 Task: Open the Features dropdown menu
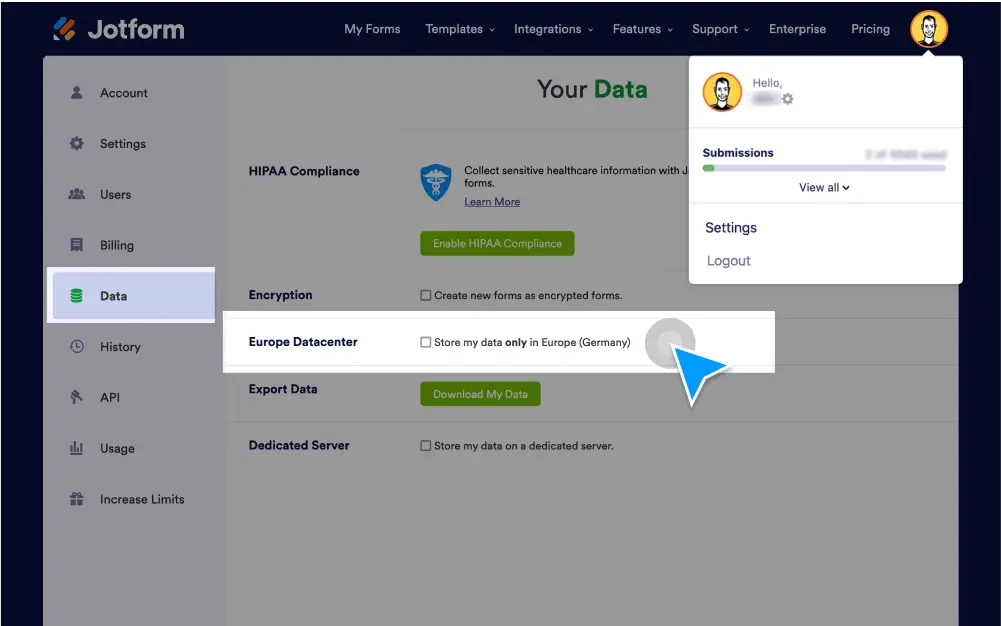click(x=641, y=29)
